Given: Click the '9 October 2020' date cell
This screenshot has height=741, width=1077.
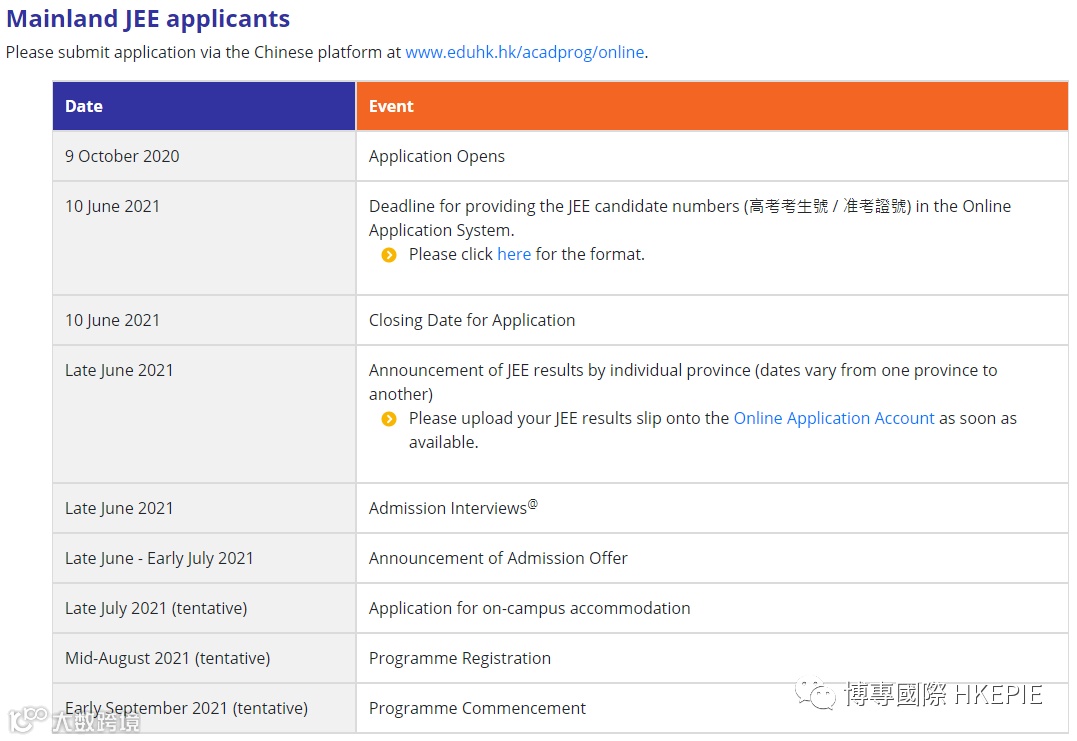Looking at the screenshot, I should (122, 156).
